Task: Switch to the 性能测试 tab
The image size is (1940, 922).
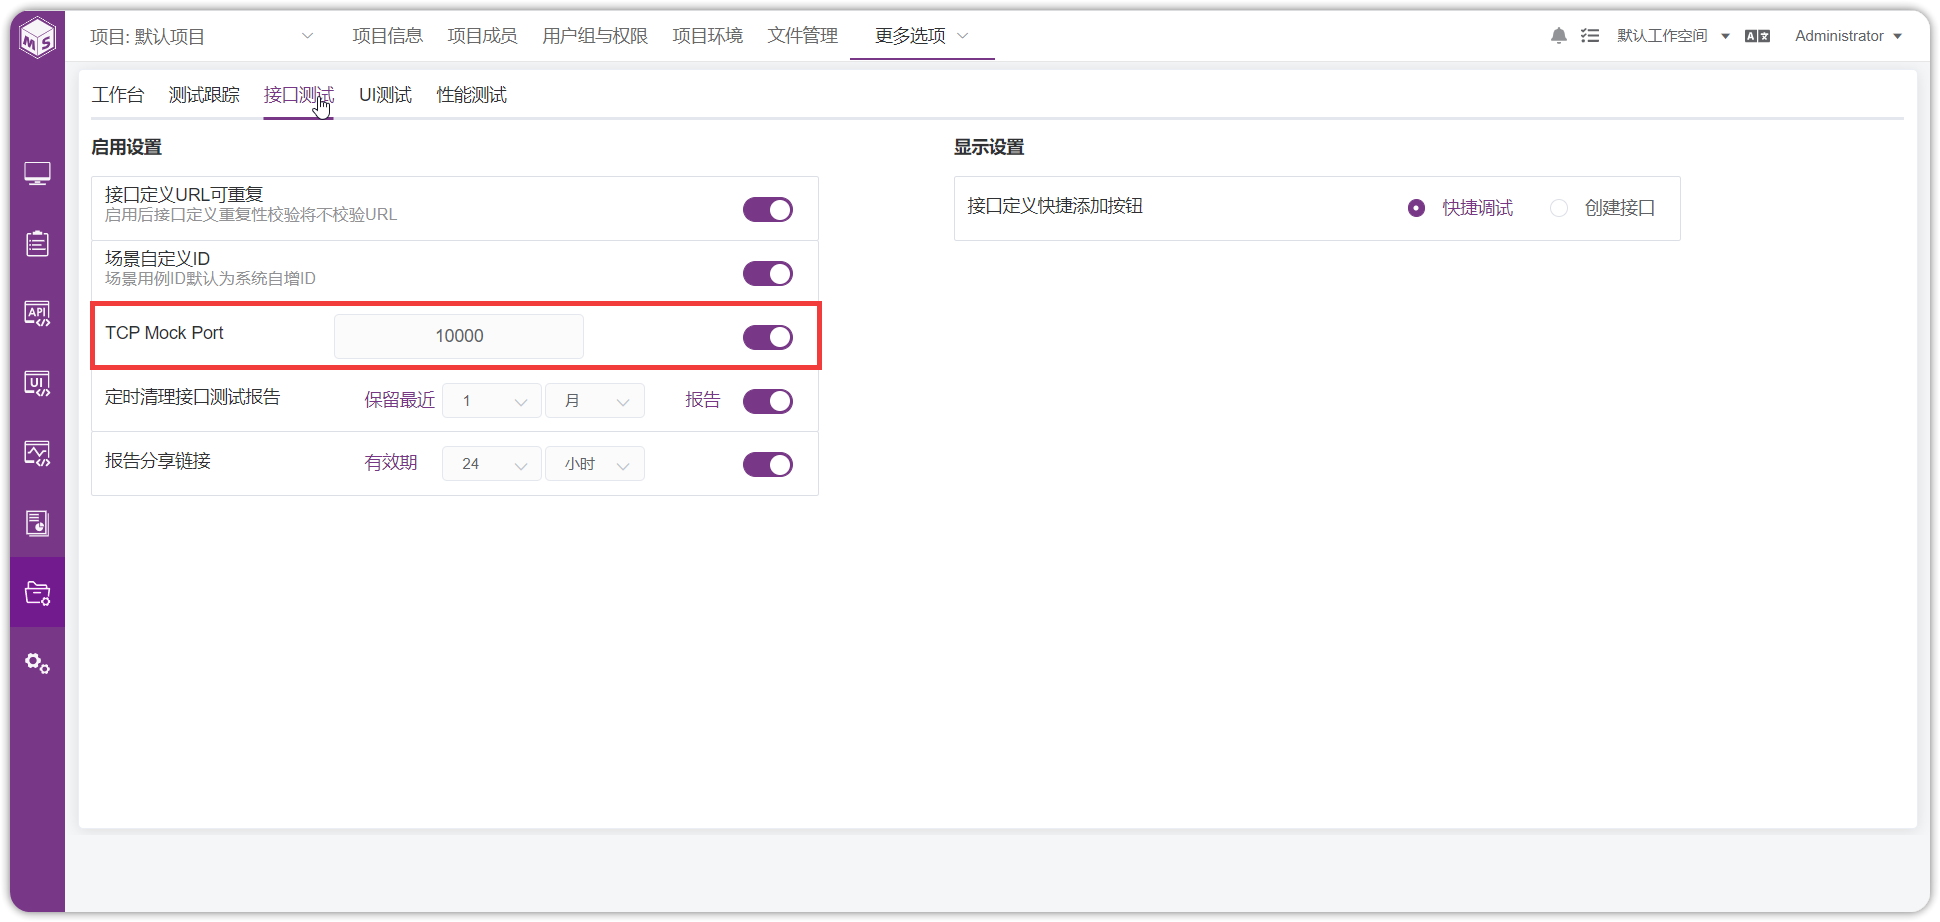Action: (x=471, y=95)
